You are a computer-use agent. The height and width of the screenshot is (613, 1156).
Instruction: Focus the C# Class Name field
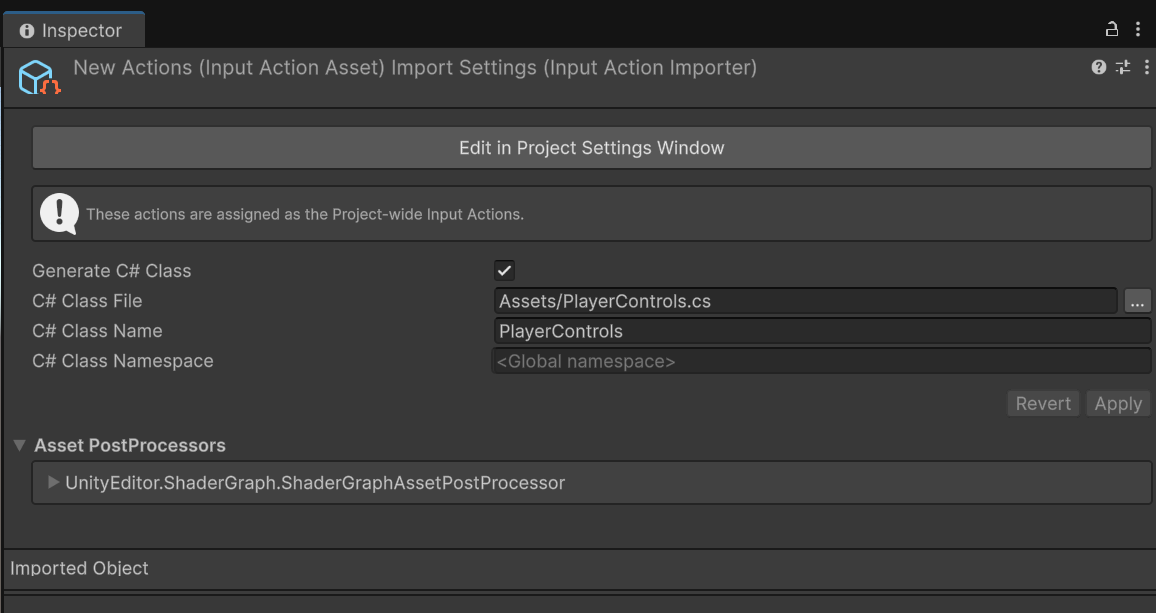(821, 331)
